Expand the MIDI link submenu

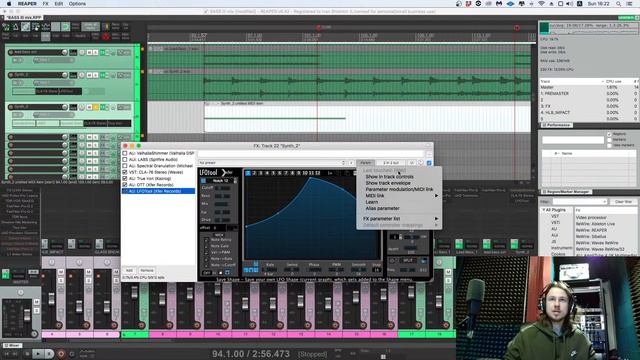399,196
